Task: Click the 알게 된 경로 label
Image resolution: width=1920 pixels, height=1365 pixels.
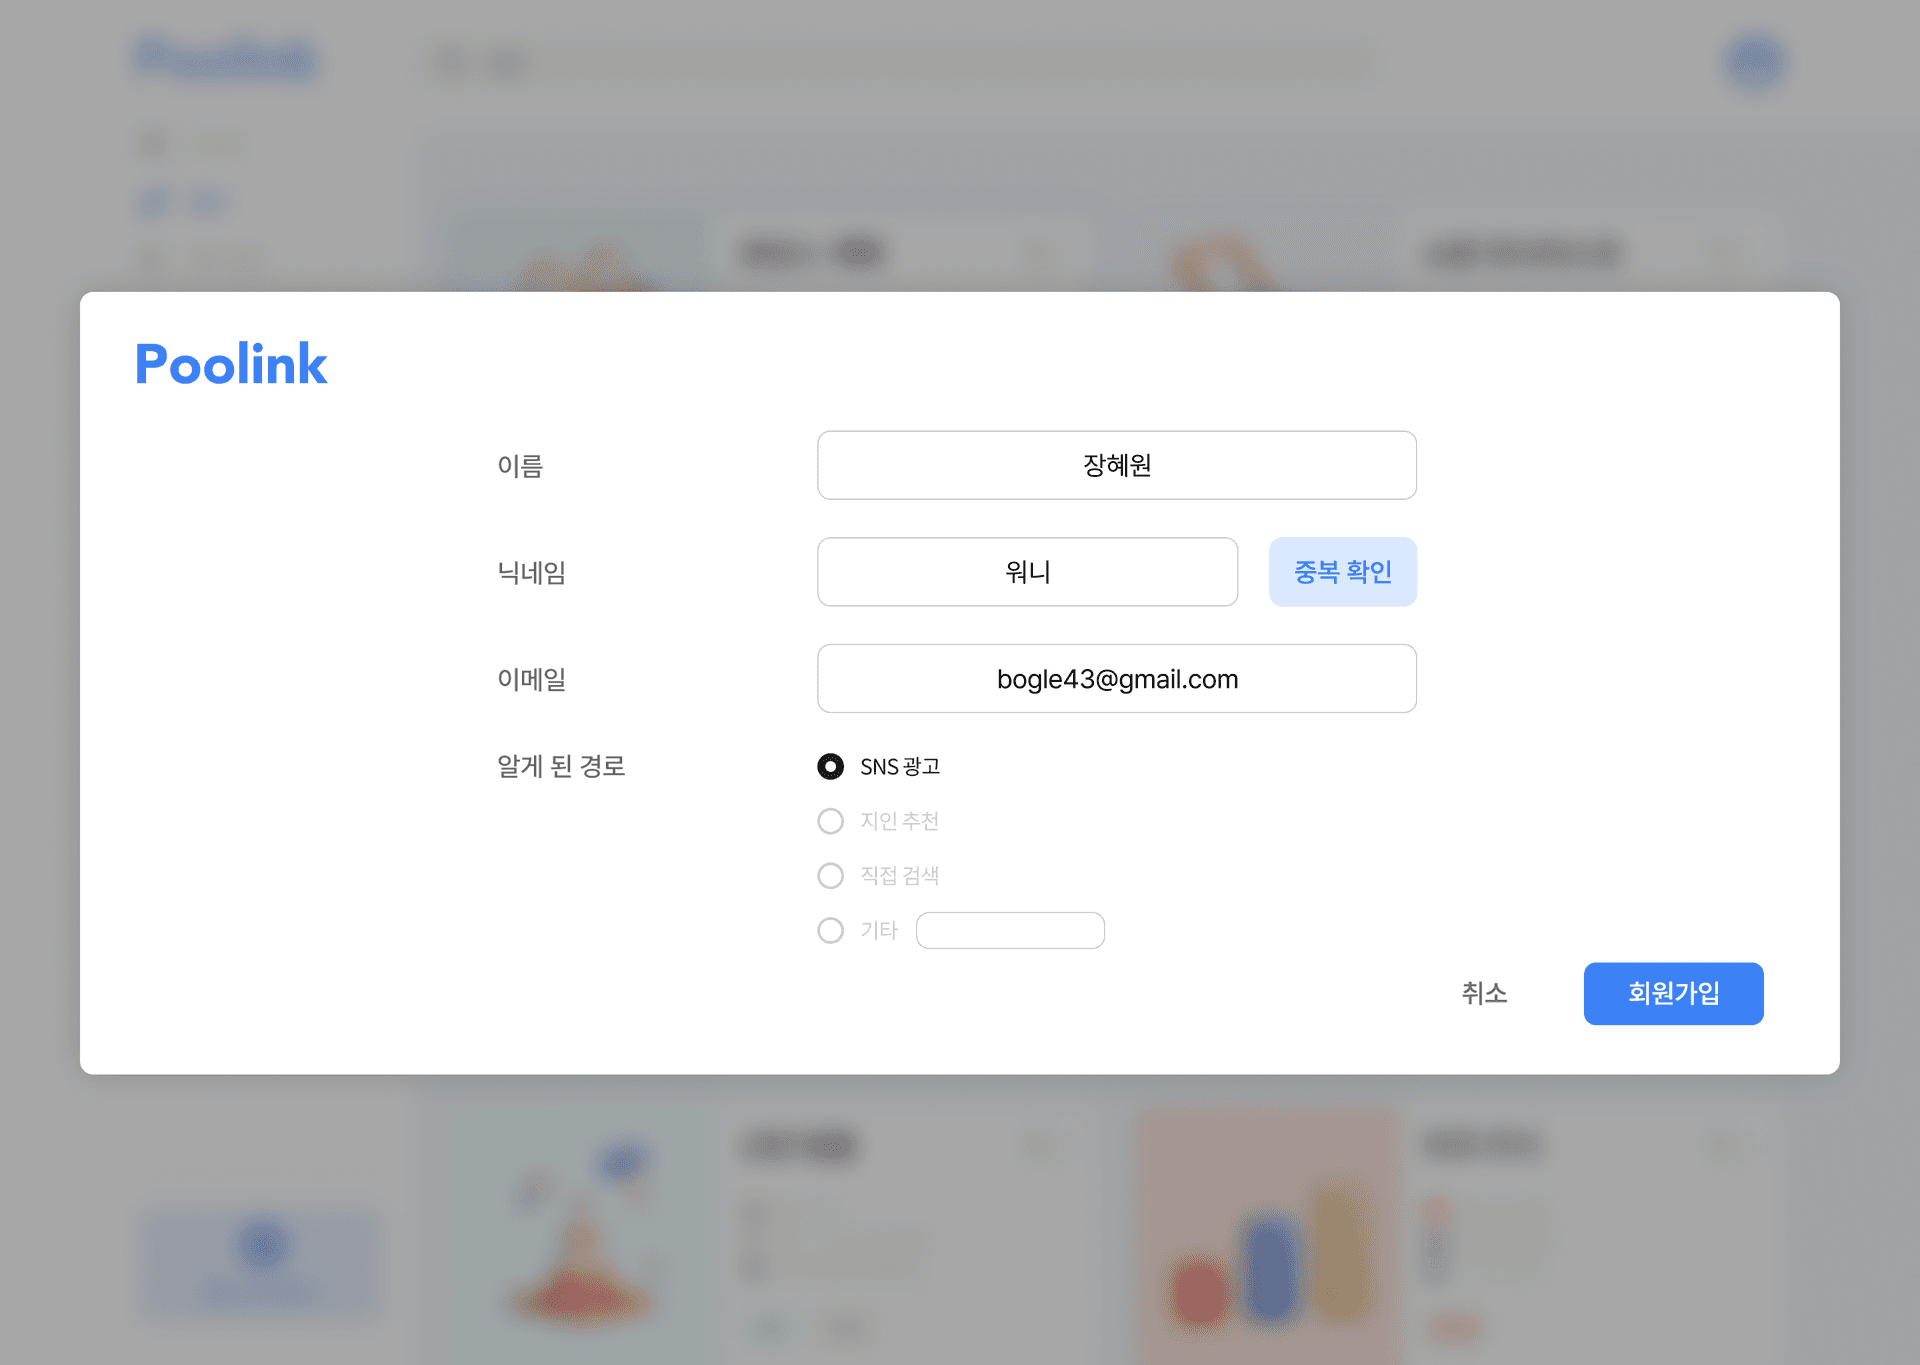Action: [x=561, y=766]
